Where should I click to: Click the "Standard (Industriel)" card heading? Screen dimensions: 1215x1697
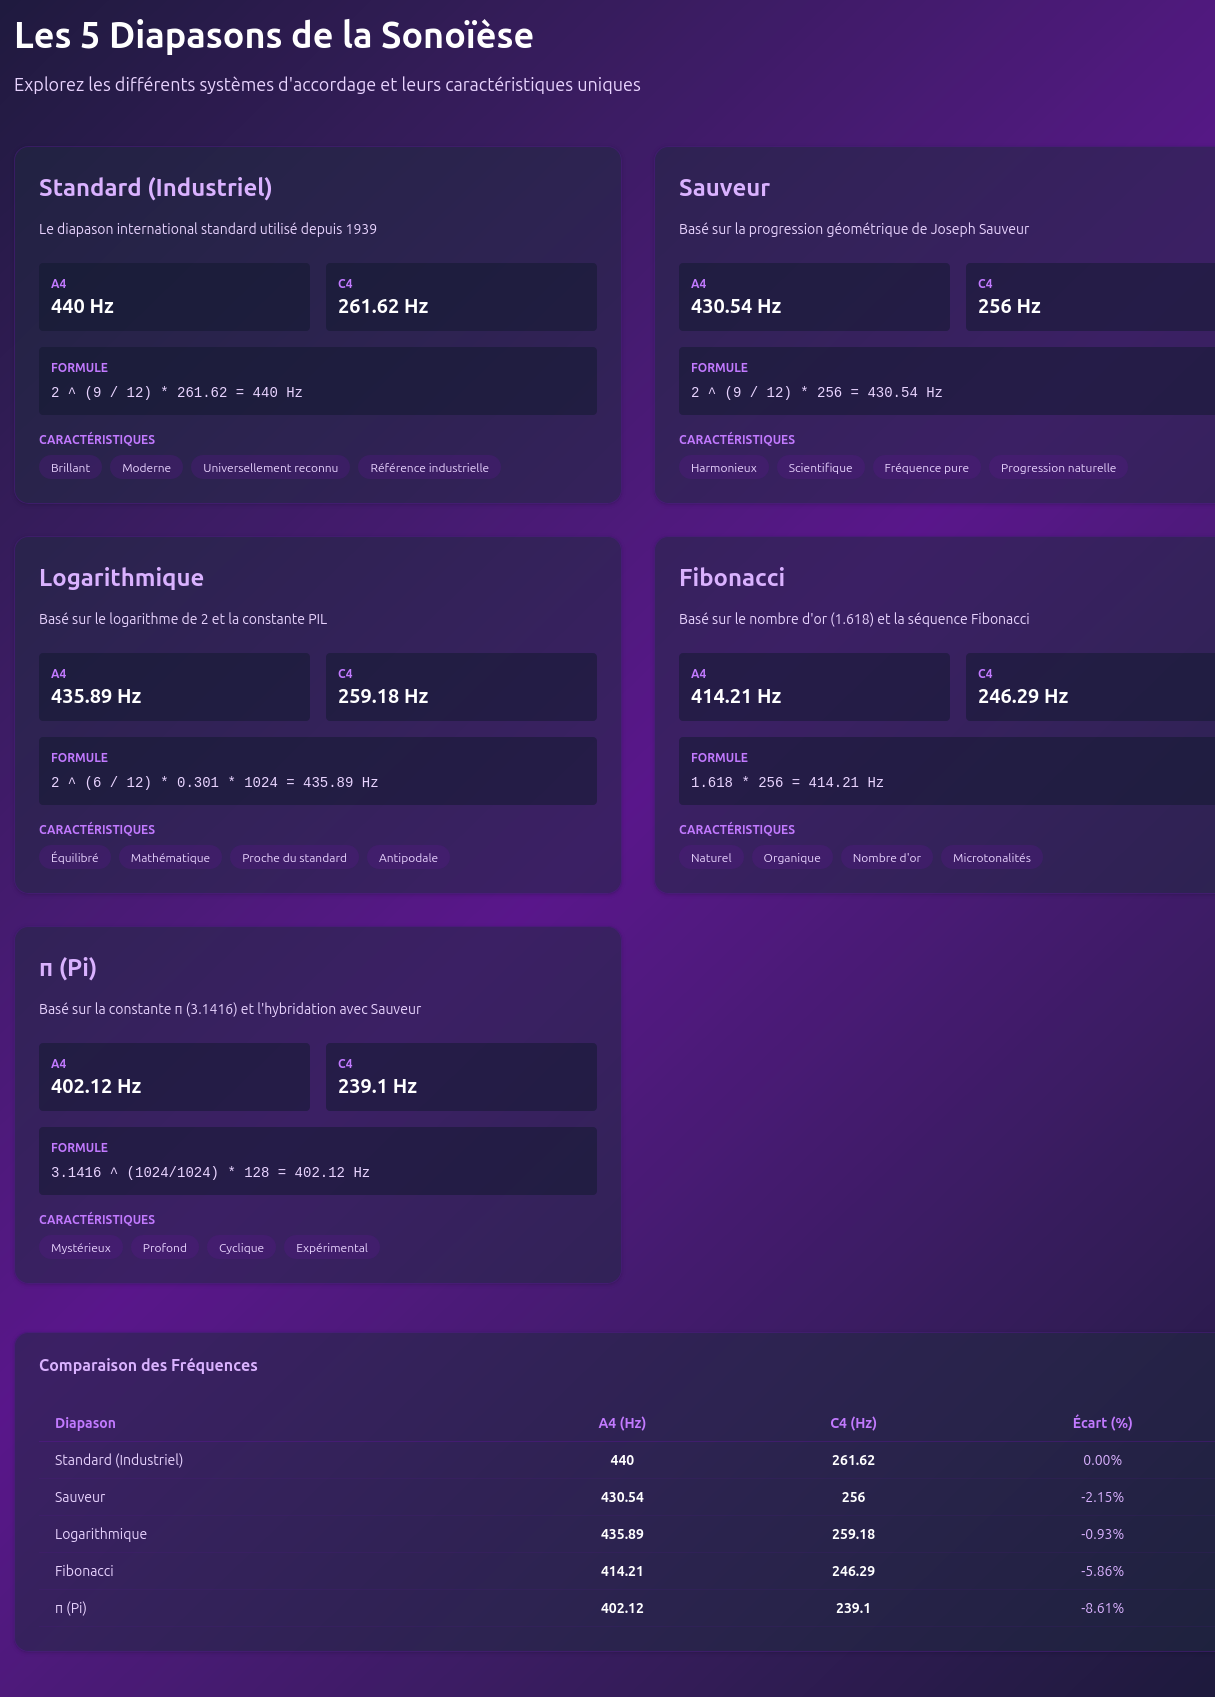tap(155, 188)
